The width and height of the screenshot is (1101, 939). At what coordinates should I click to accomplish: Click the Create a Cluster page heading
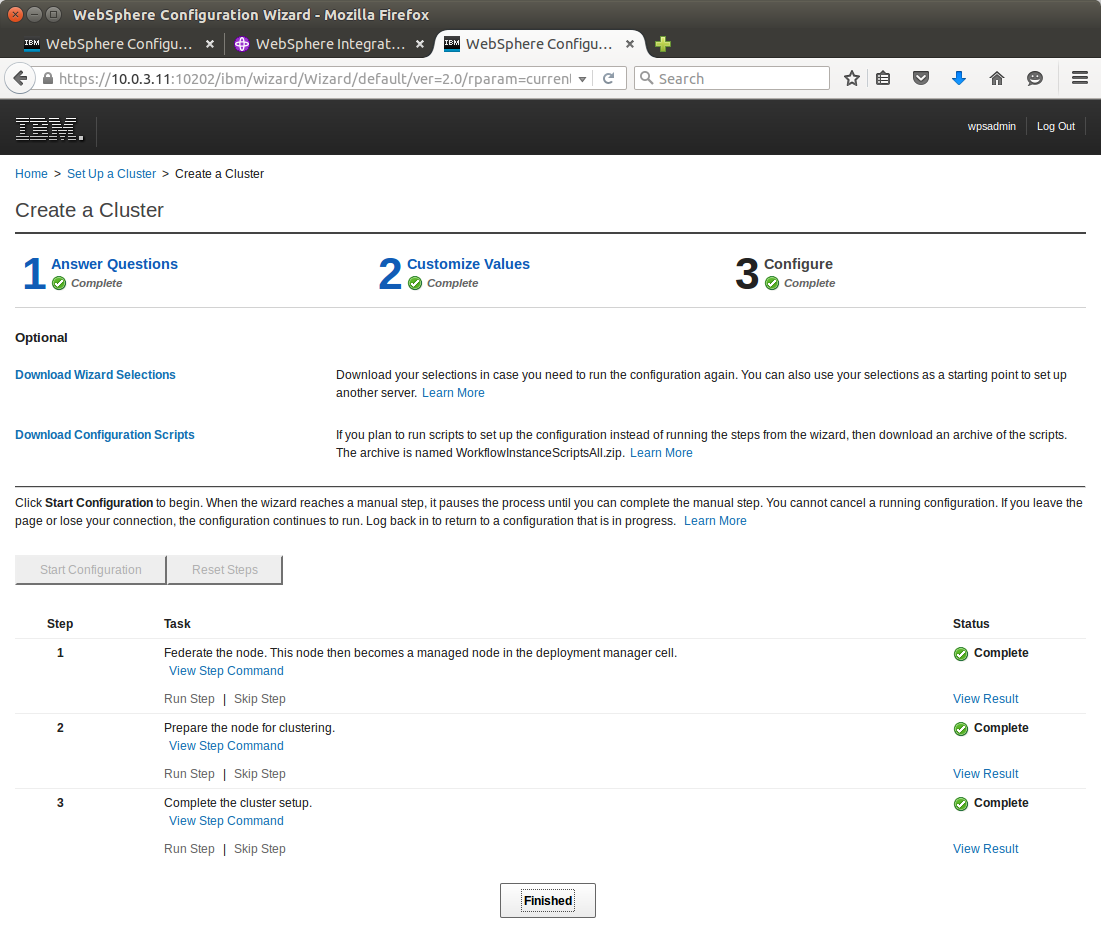click(x=89, y=211)
